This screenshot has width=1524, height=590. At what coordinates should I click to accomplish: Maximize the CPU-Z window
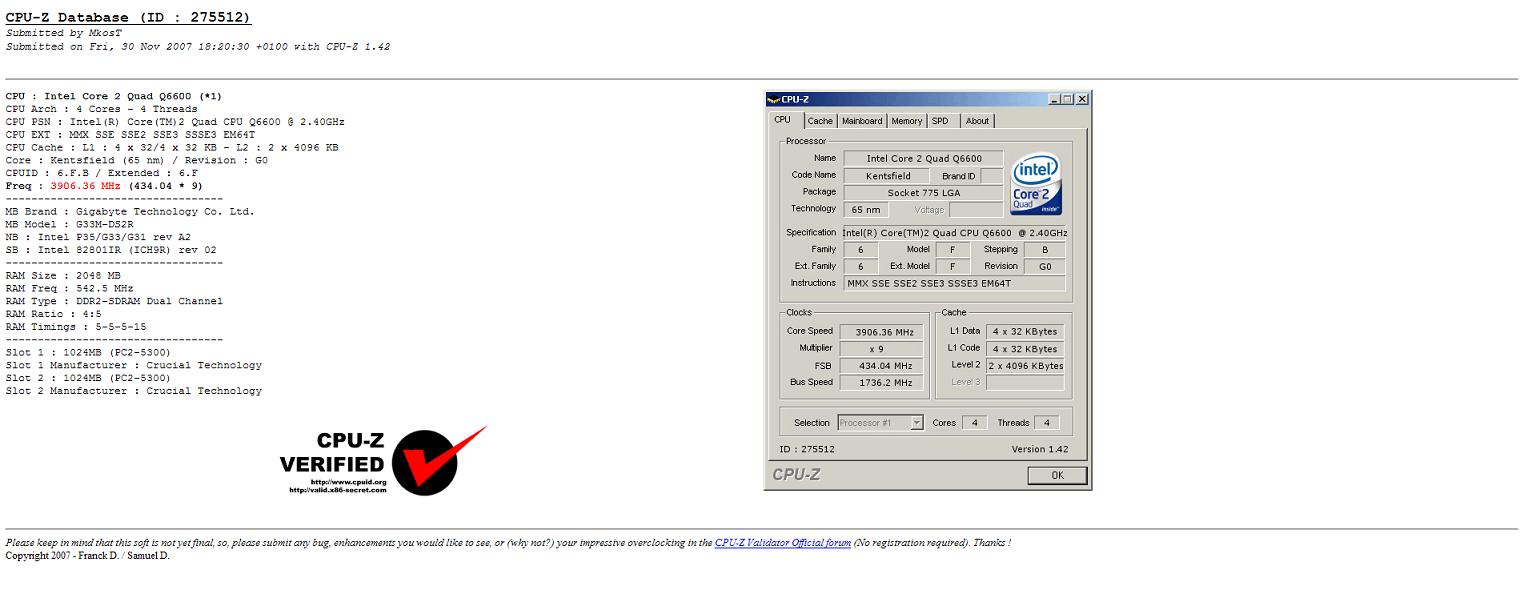point(1068,99)
